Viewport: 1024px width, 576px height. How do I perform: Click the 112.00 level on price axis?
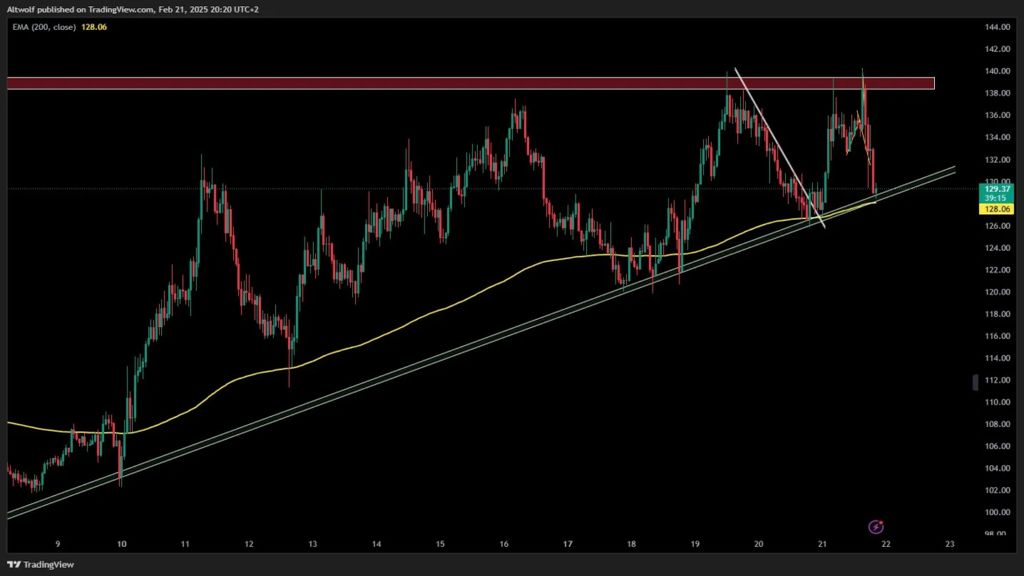click(x=997, y=380)
